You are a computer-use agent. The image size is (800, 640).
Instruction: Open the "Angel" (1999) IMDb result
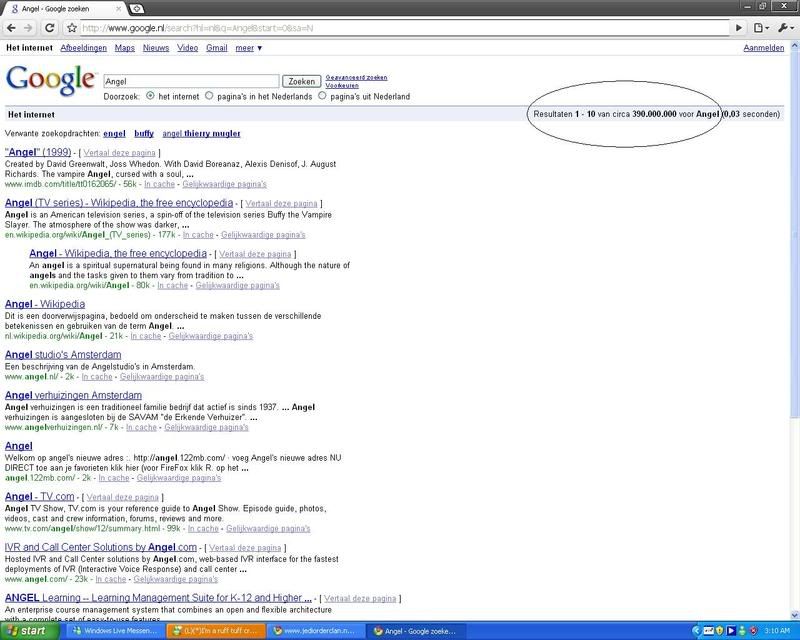click(38, 152)
